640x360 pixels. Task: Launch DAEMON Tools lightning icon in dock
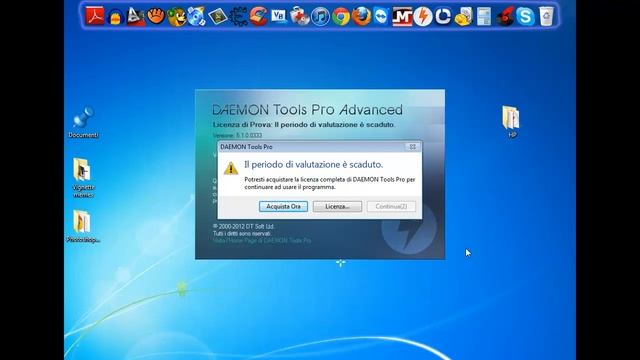pyautogui.click(x=423, y=17)
